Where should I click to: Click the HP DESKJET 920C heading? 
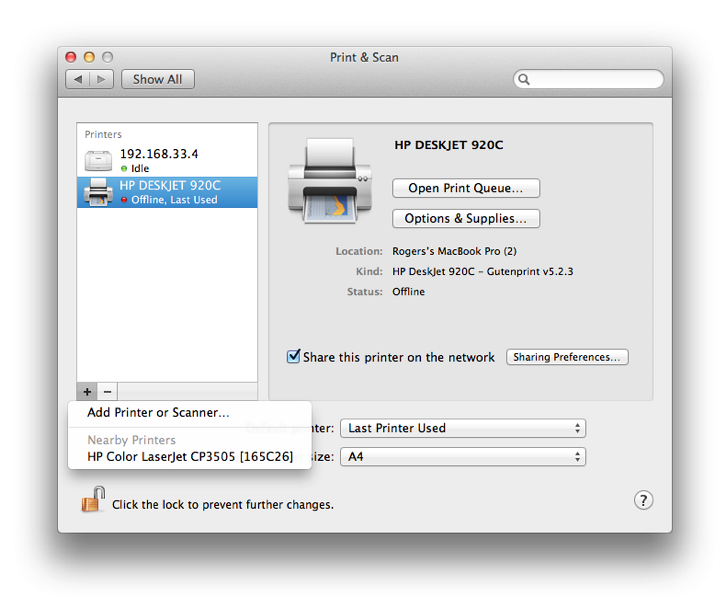(449, 145)
